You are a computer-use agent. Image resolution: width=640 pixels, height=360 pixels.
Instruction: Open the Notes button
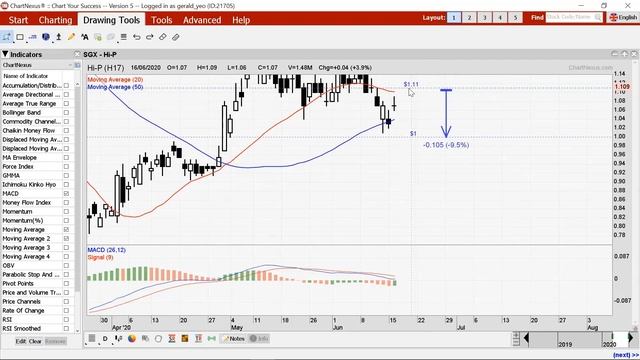[x=233, y=339]
